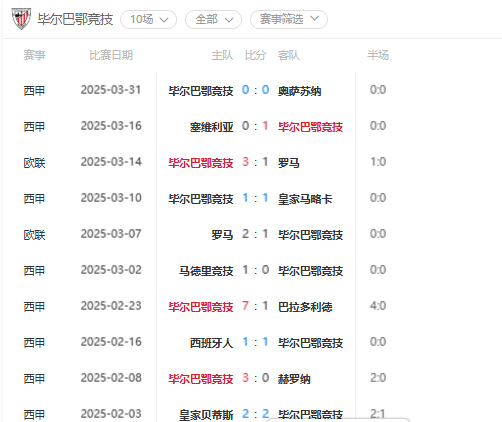Open the 皇家贝蒂斯 team link
The height and width of the screenshot is (422, 502).
206,415
